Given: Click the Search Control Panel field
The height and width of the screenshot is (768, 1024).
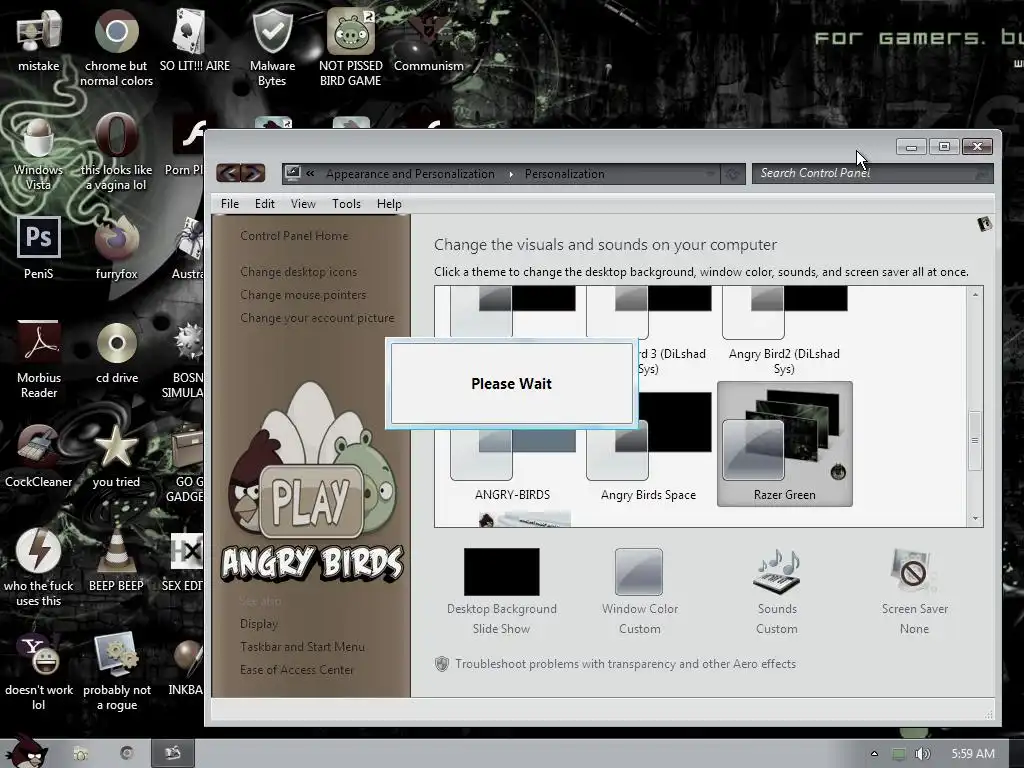Looking at the screenshot, I should click(872, 173).
